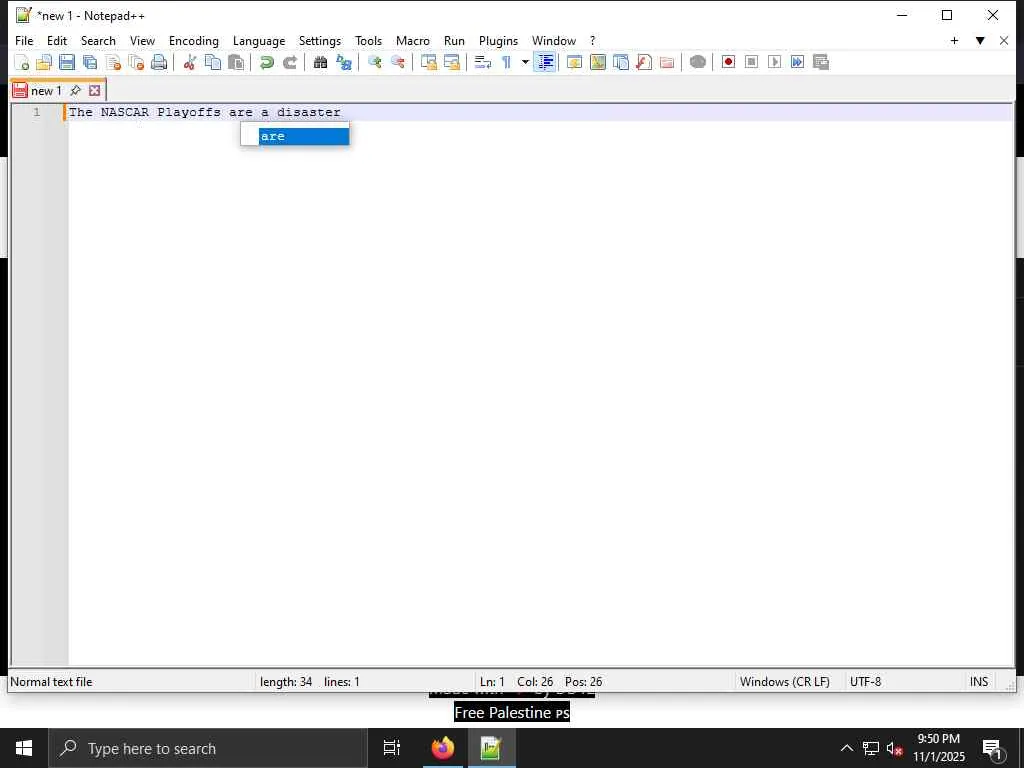Cut selection with the scissors icon
Image resolution: width=1024 pixels, height=768 pixels.
189,62
